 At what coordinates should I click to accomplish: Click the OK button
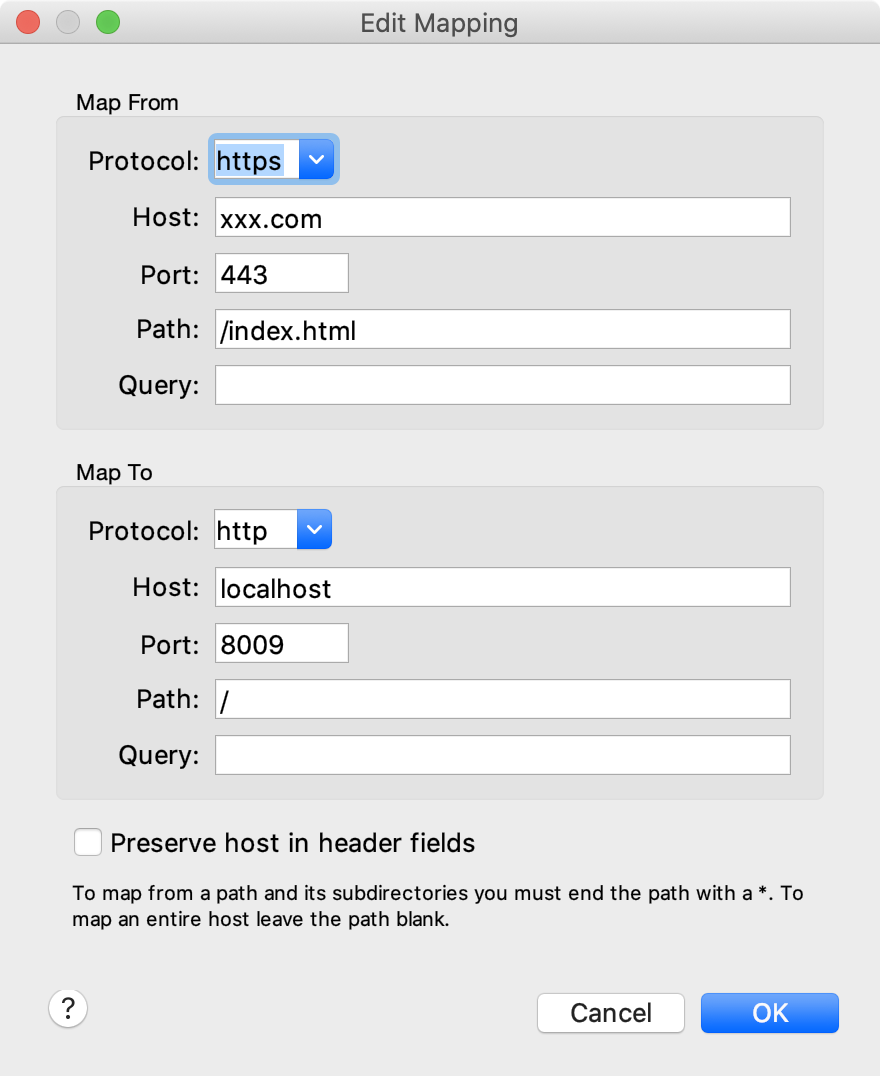coord(769,1013)
